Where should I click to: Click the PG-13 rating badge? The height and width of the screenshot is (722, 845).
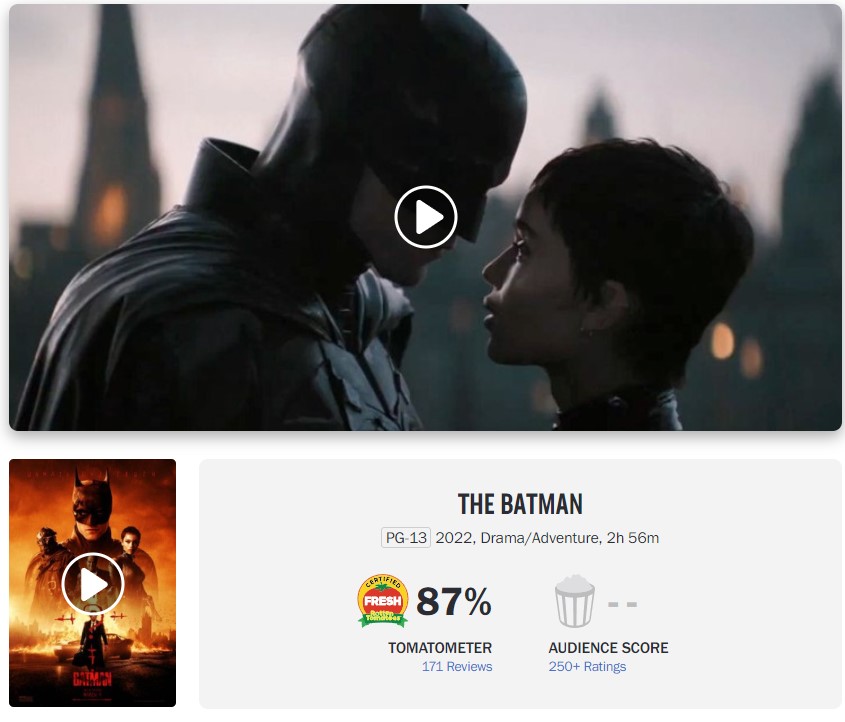pyautogui.click(x=406, y=538)
